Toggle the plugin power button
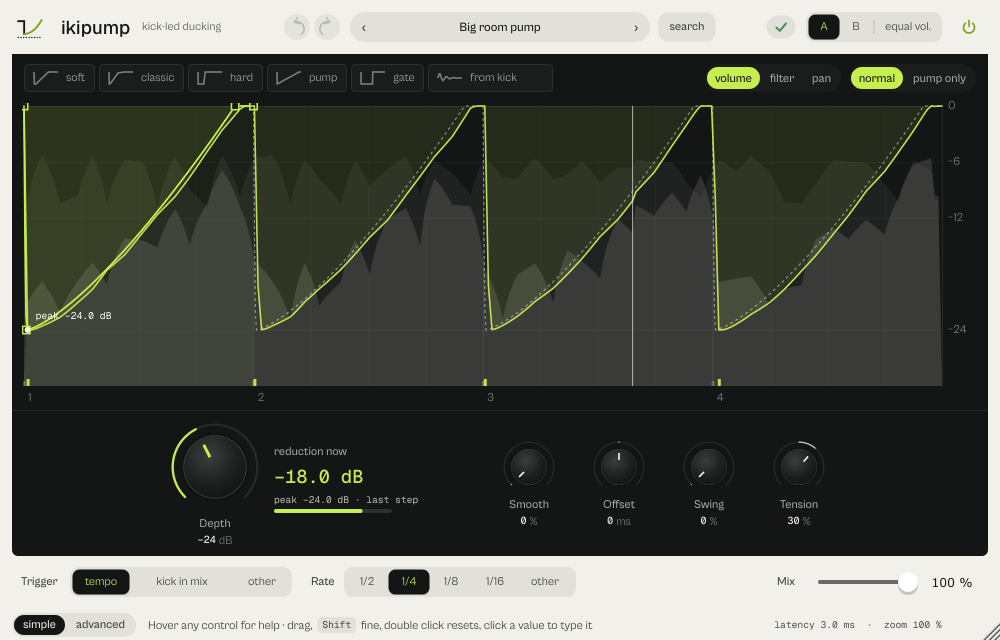1000x640 pixels. click(969, 27)
